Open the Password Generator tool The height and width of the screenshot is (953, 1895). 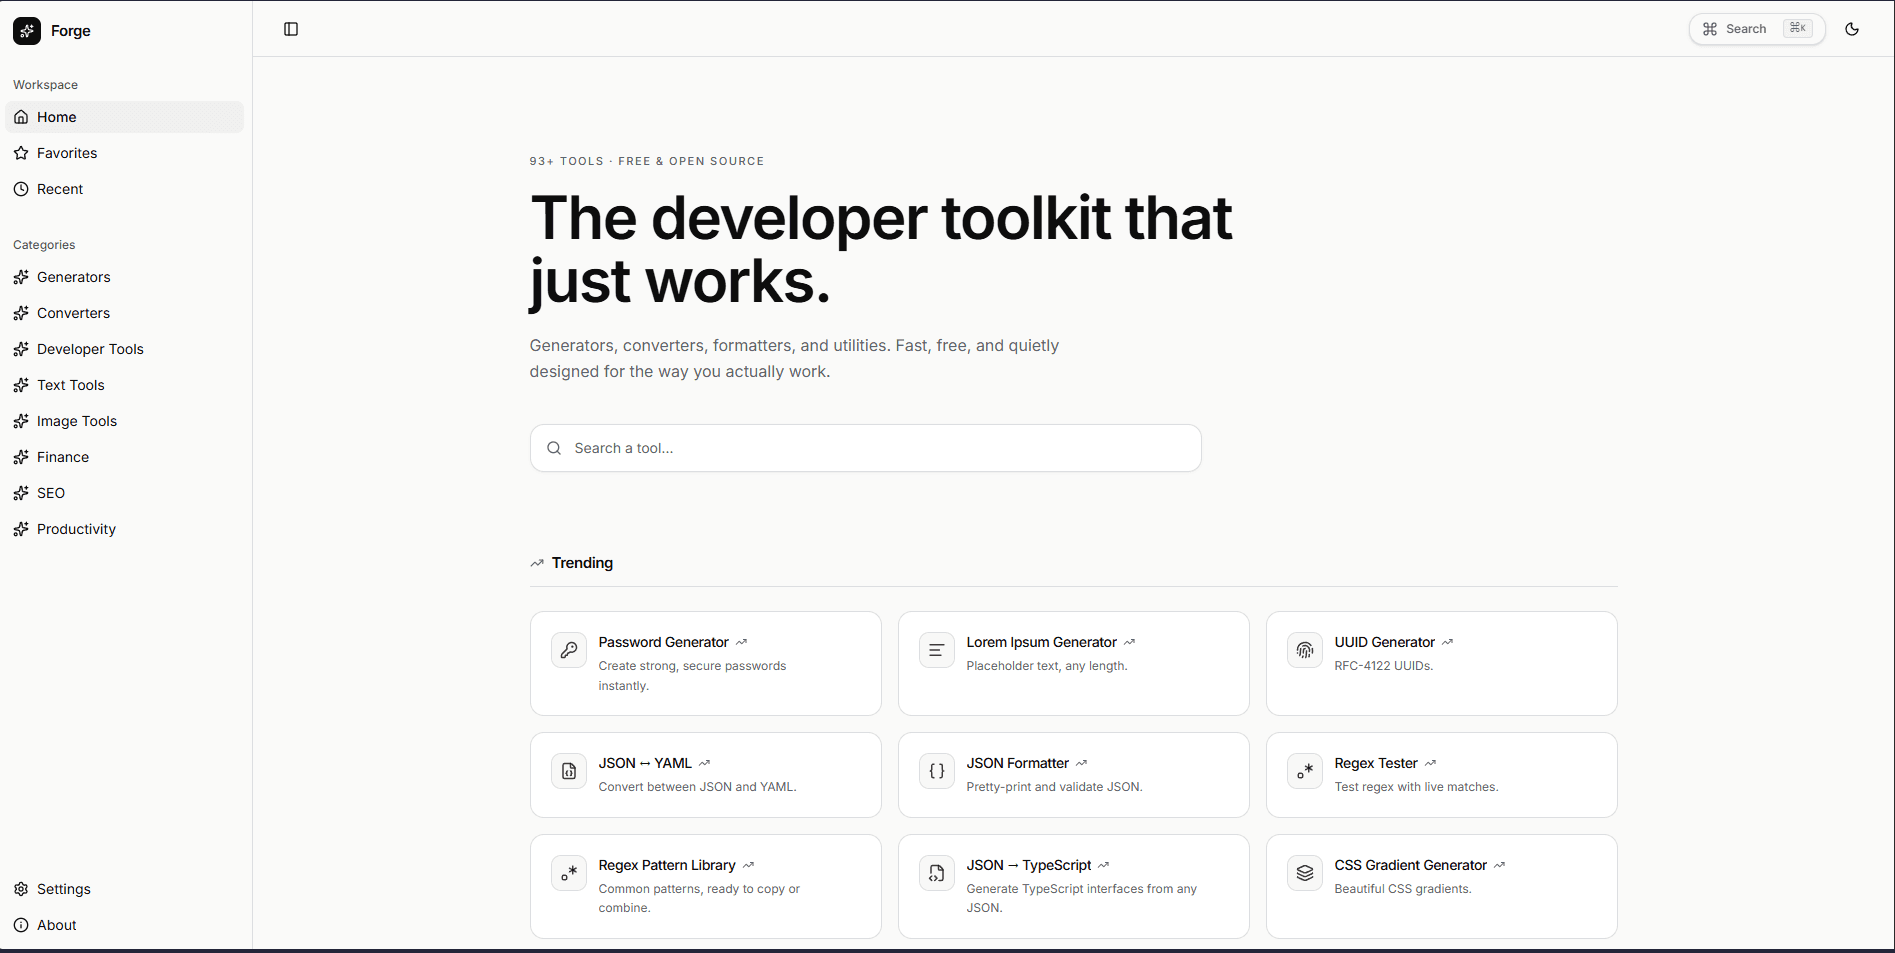click(x=706, y=663)
